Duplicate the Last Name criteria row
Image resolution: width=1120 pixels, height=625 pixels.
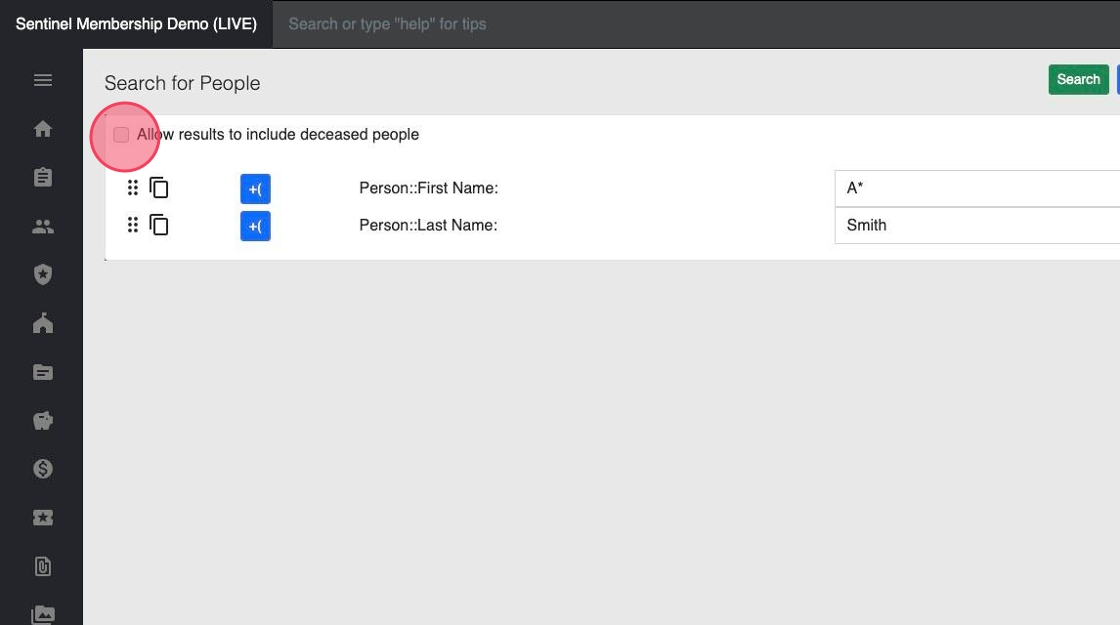[159, 225]
